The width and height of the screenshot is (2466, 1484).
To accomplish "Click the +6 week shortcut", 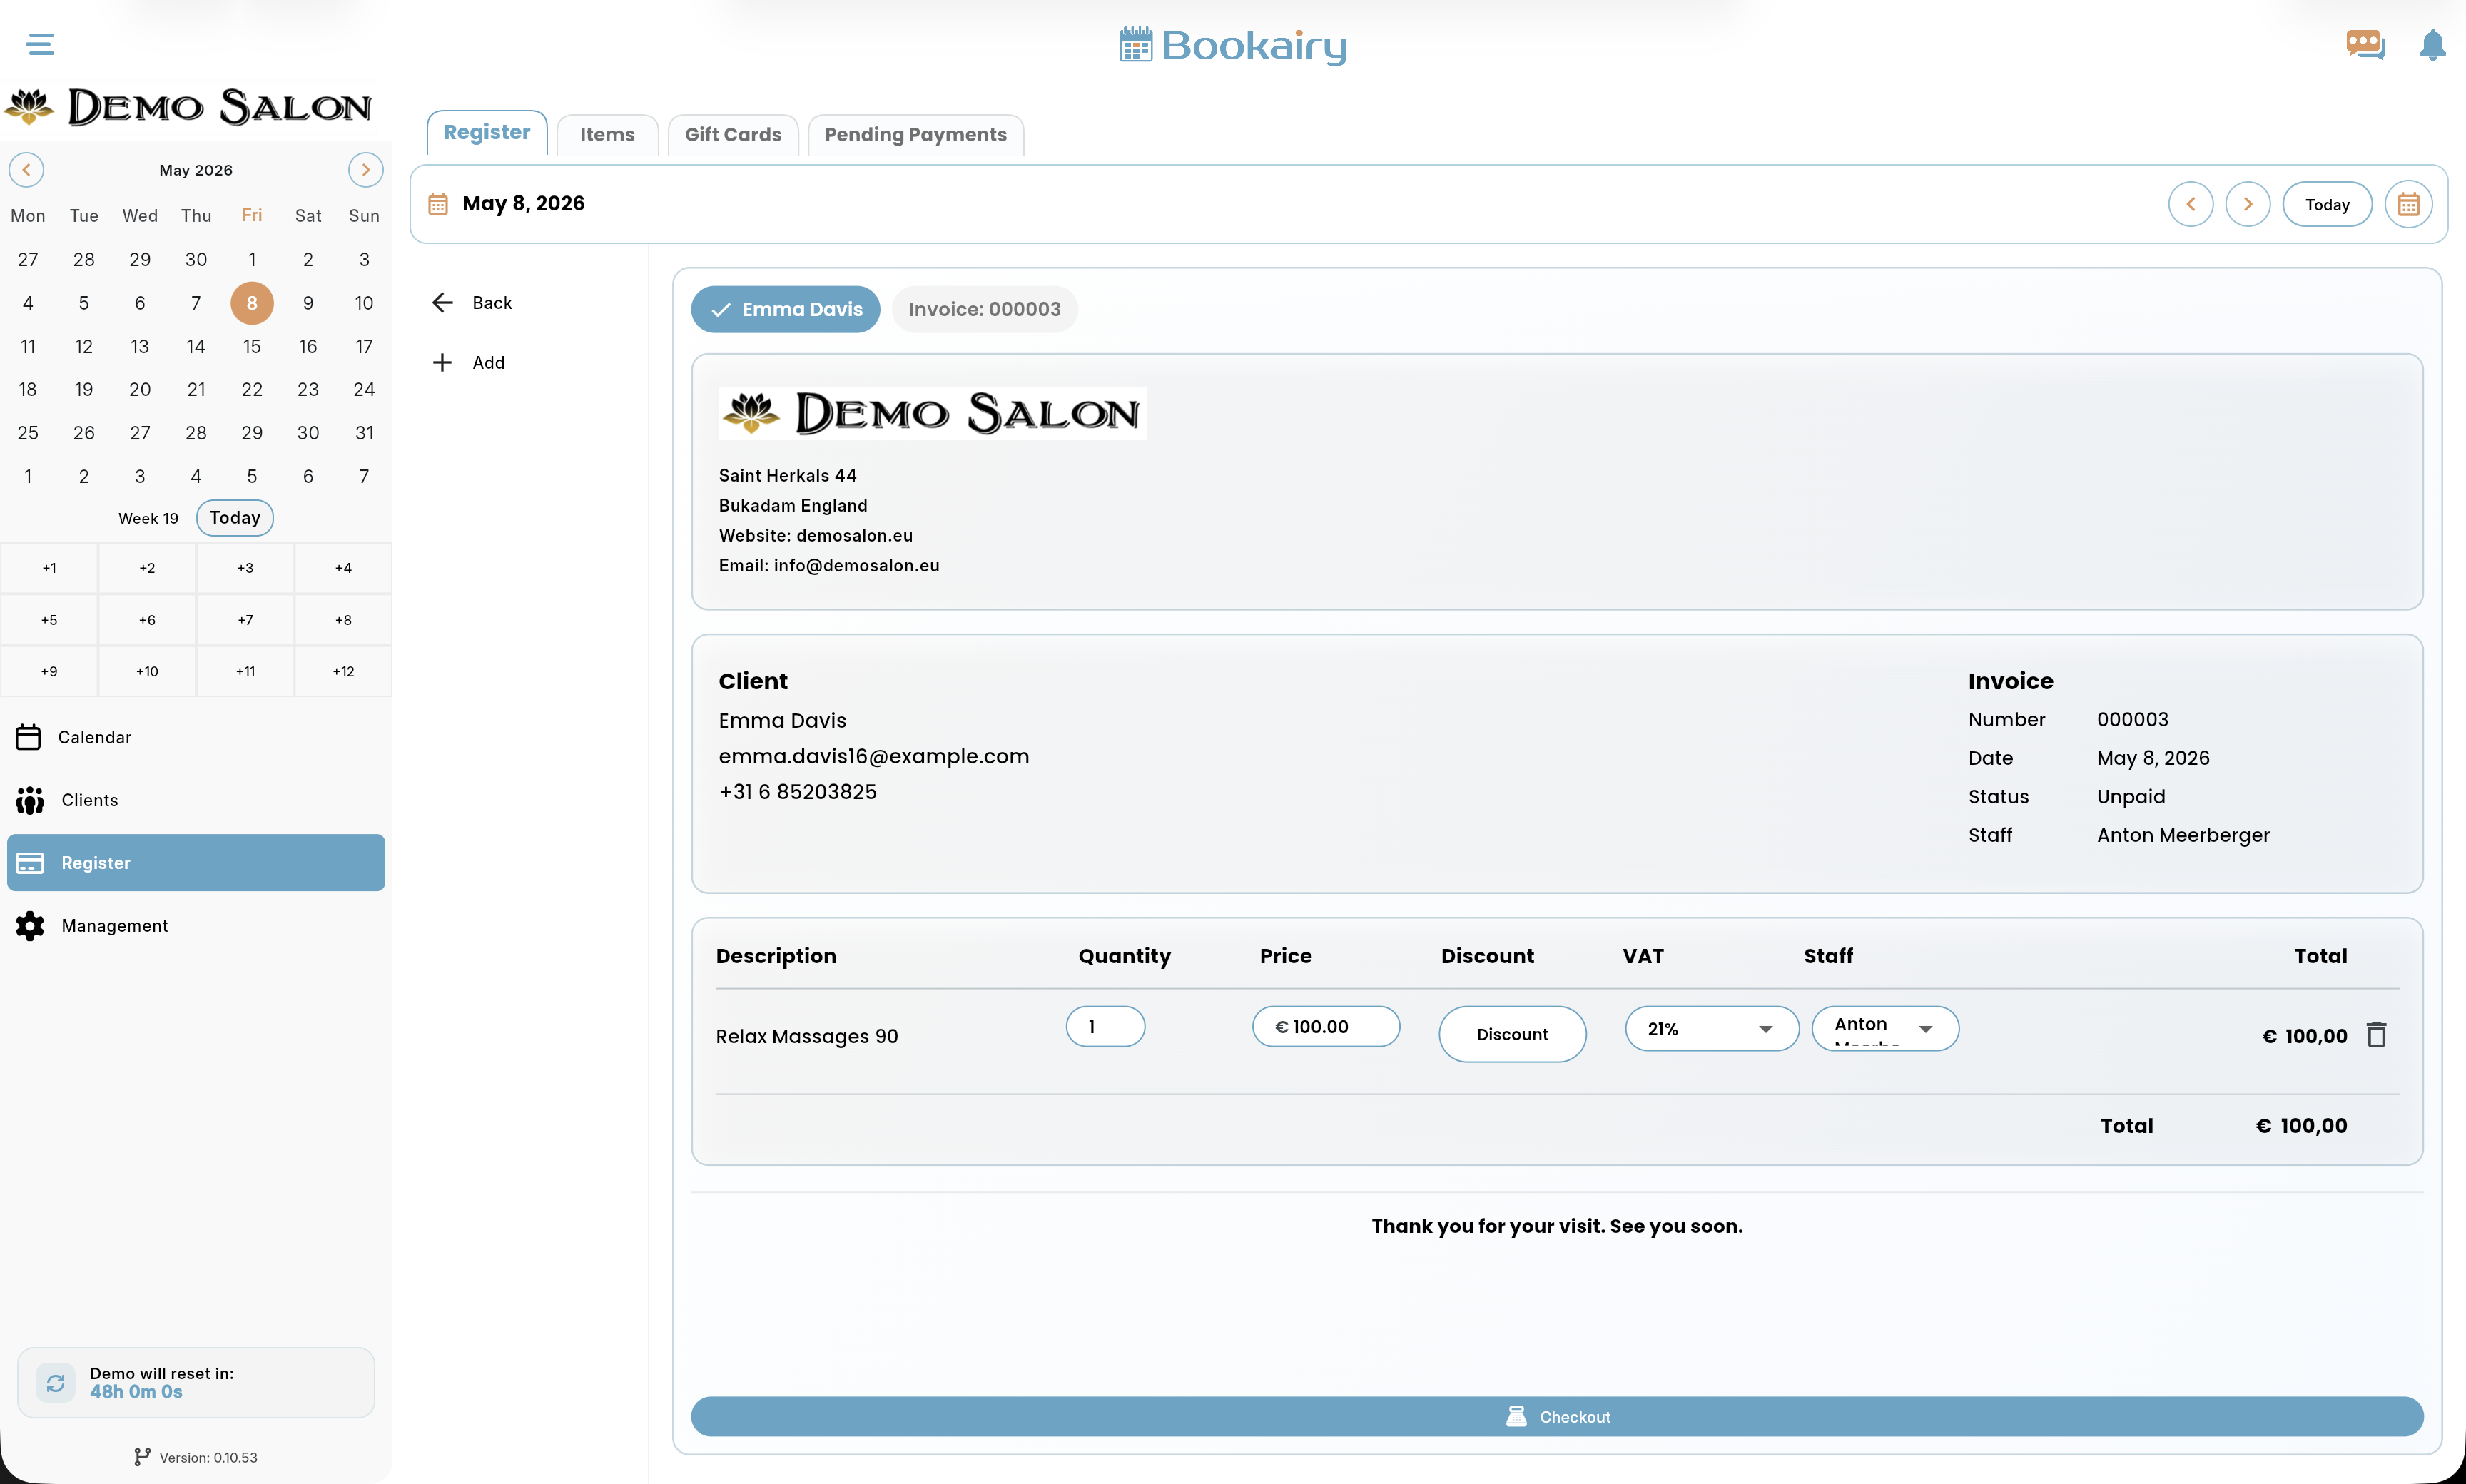I will (147, 620).
